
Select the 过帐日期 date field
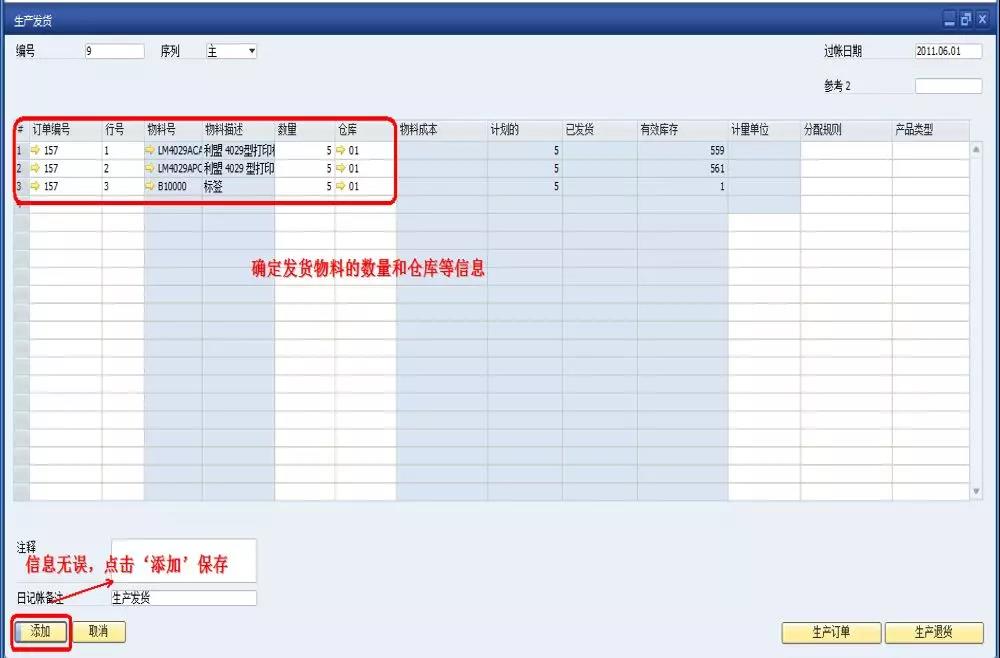tap(947, 52)
